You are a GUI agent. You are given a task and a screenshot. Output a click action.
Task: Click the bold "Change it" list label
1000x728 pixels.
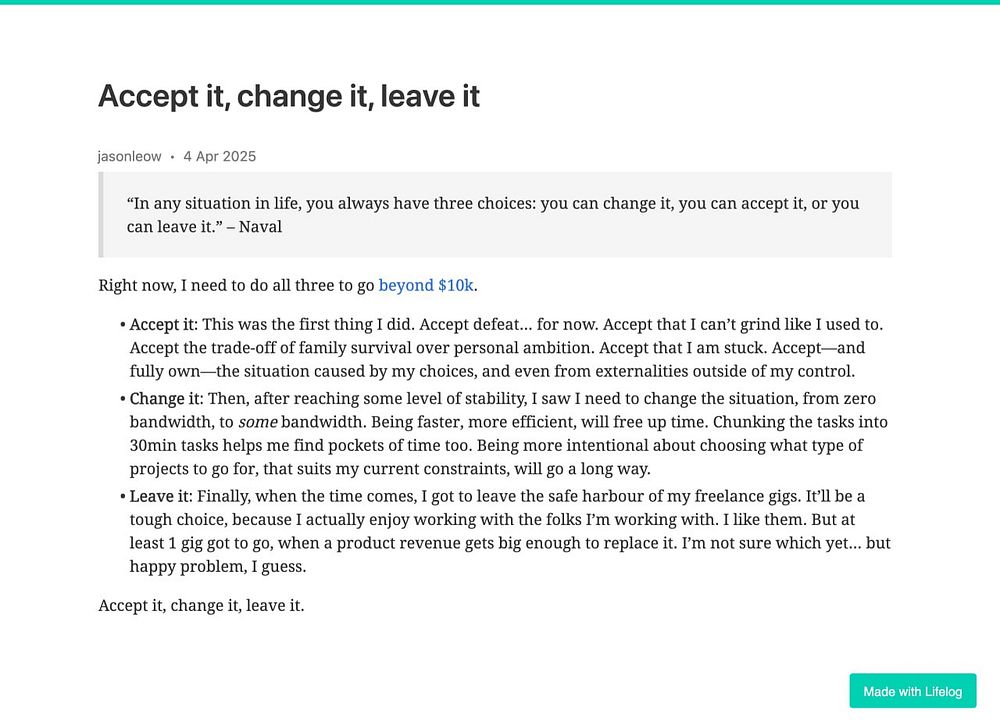pos(165,398)
